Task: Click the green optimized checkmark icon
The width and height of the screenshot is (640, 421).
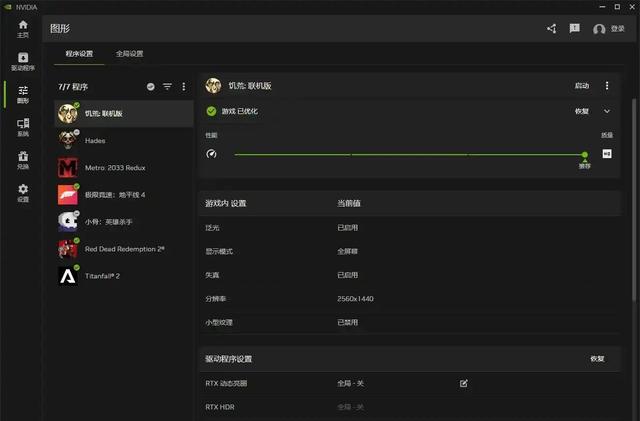Action: tap(211, 111)
